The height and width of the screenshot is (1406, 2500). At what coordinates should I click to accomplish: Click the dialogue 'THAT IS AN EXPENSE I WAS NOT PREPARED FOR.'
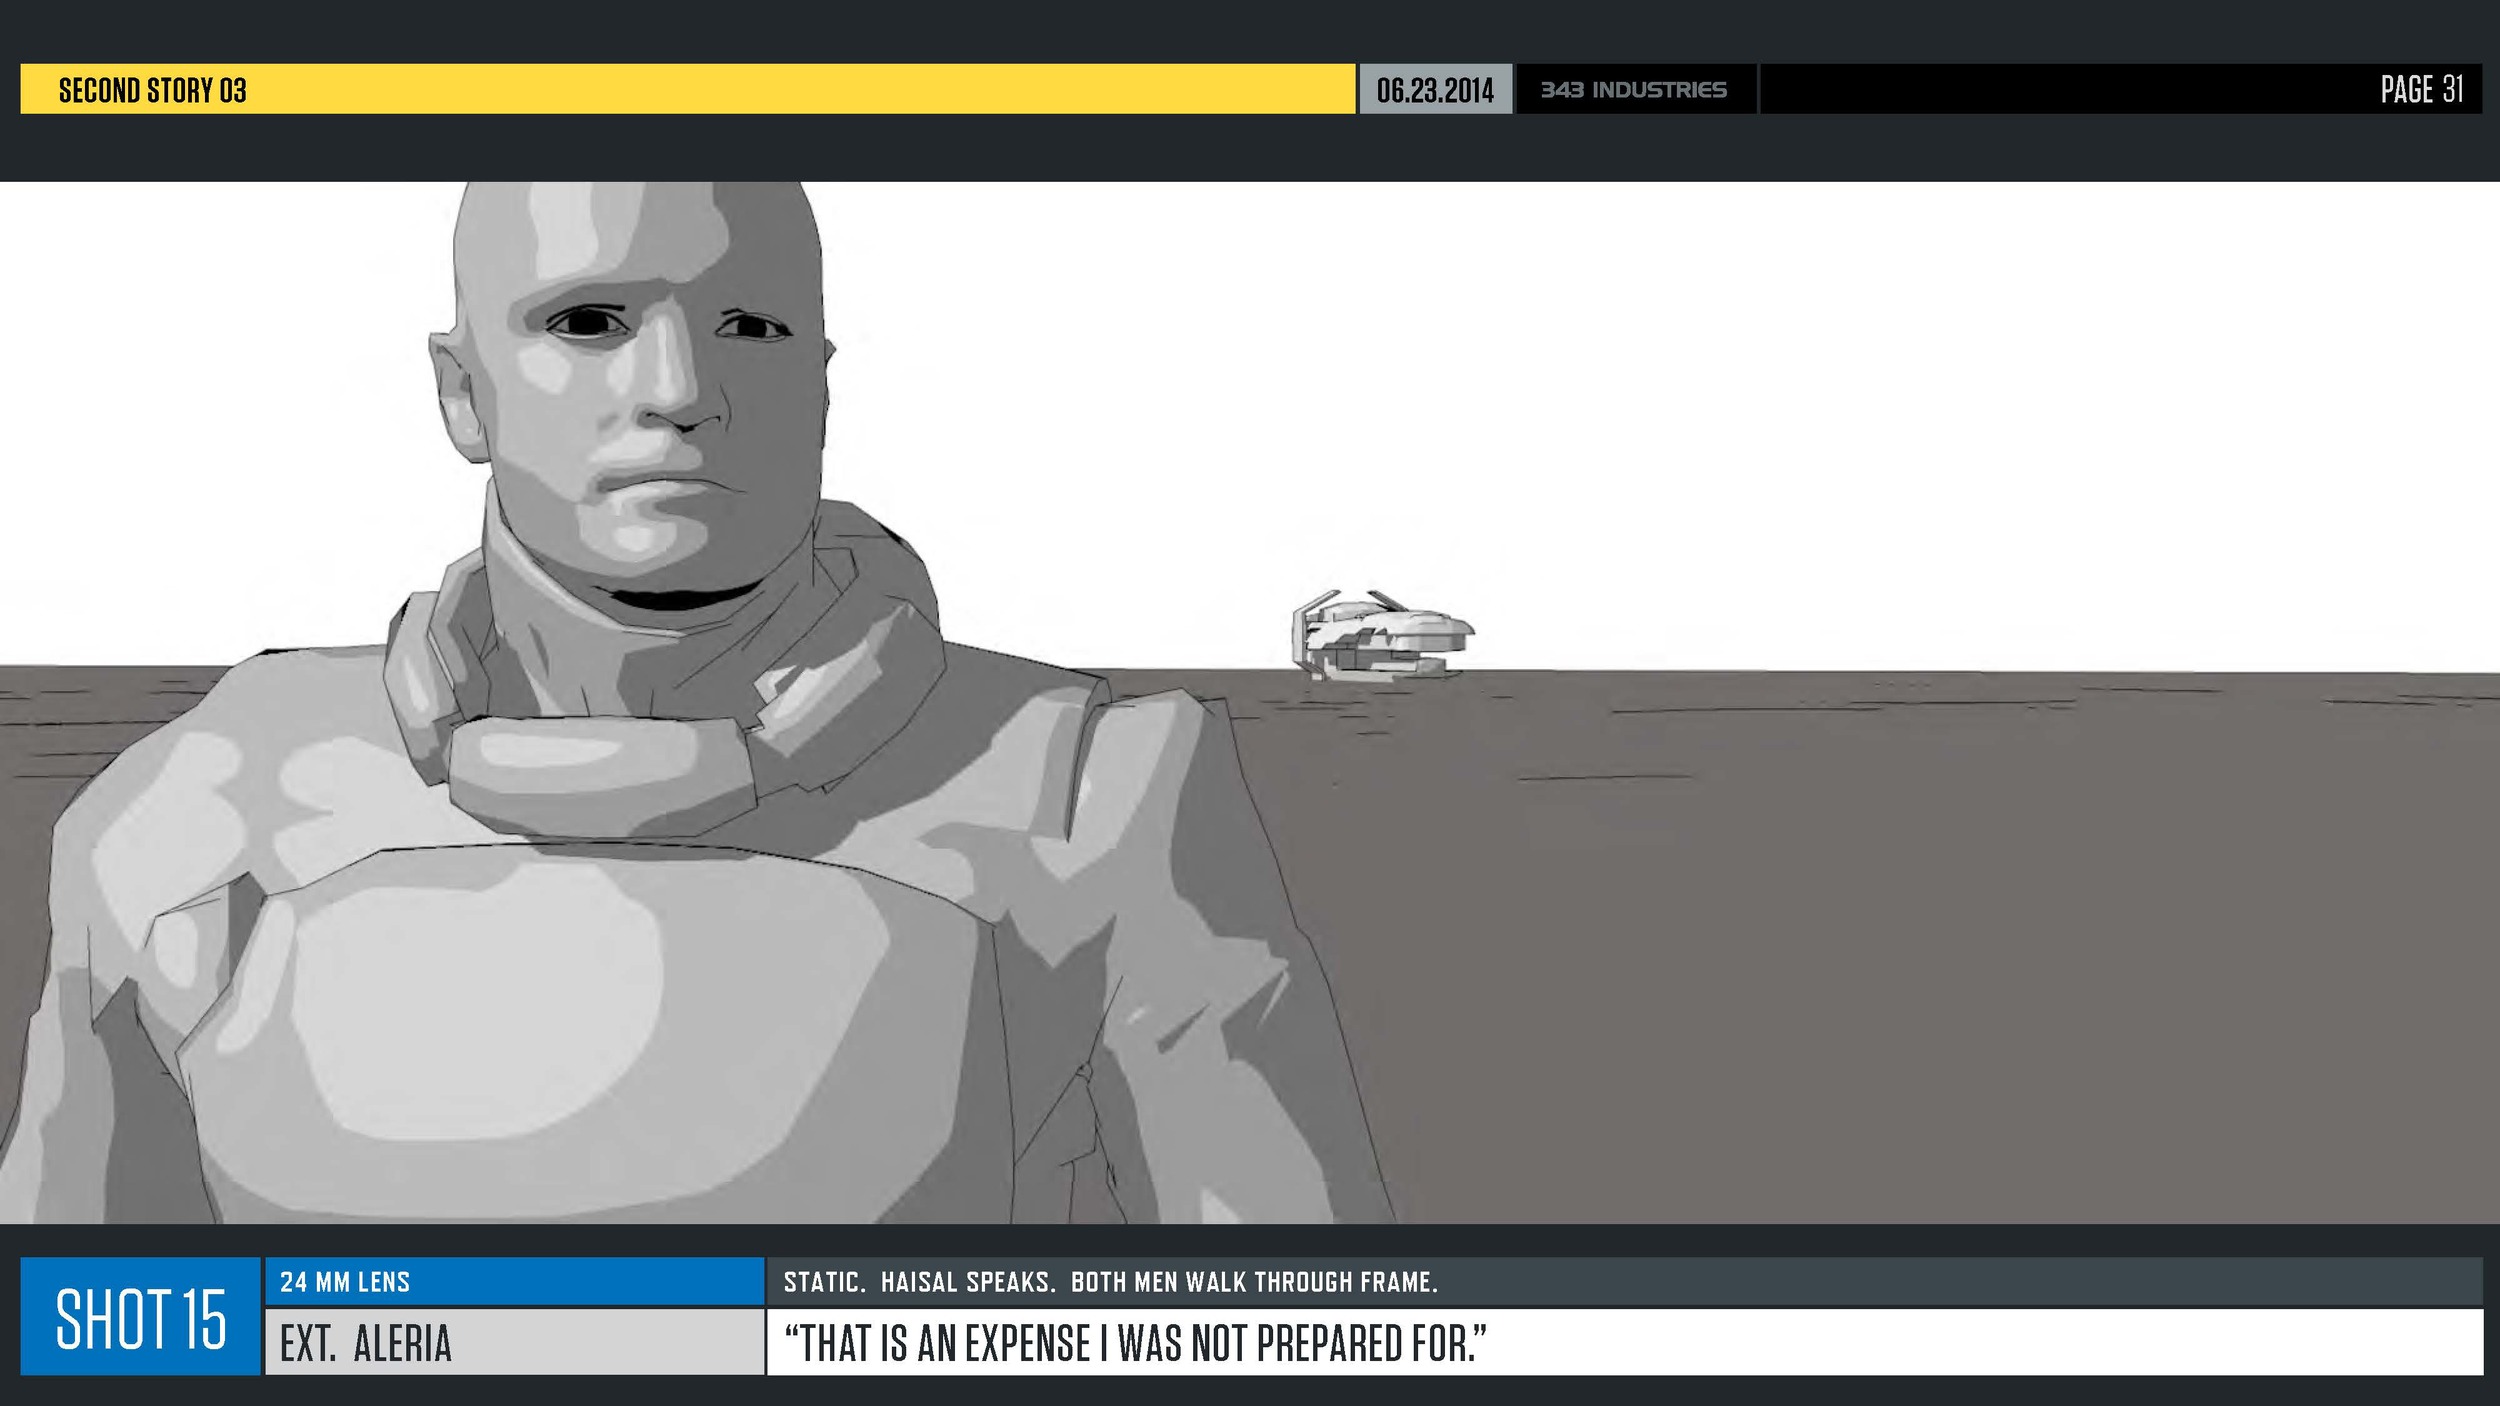(x=1135, y=1343)
